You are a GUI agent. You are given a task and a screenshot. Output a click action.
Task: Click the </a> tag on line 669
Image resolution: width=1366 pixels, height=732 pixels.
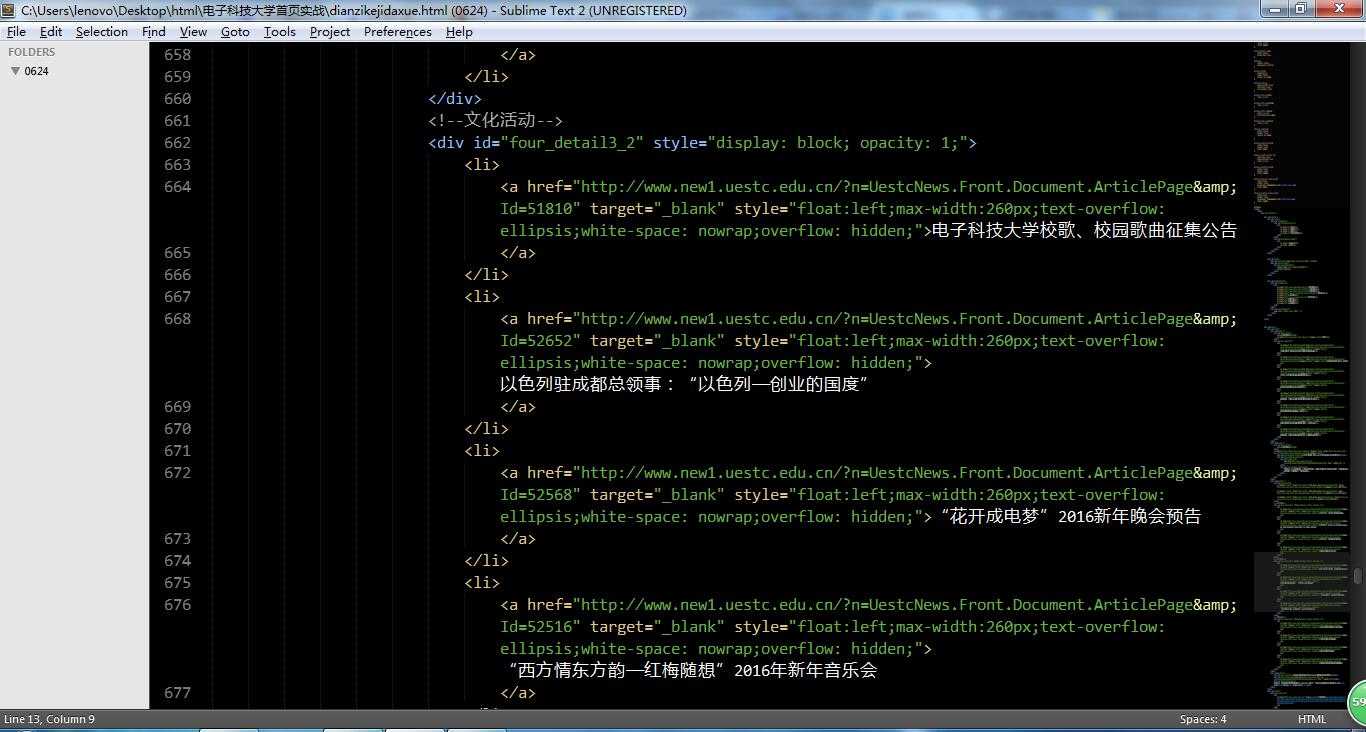point(518,407)
